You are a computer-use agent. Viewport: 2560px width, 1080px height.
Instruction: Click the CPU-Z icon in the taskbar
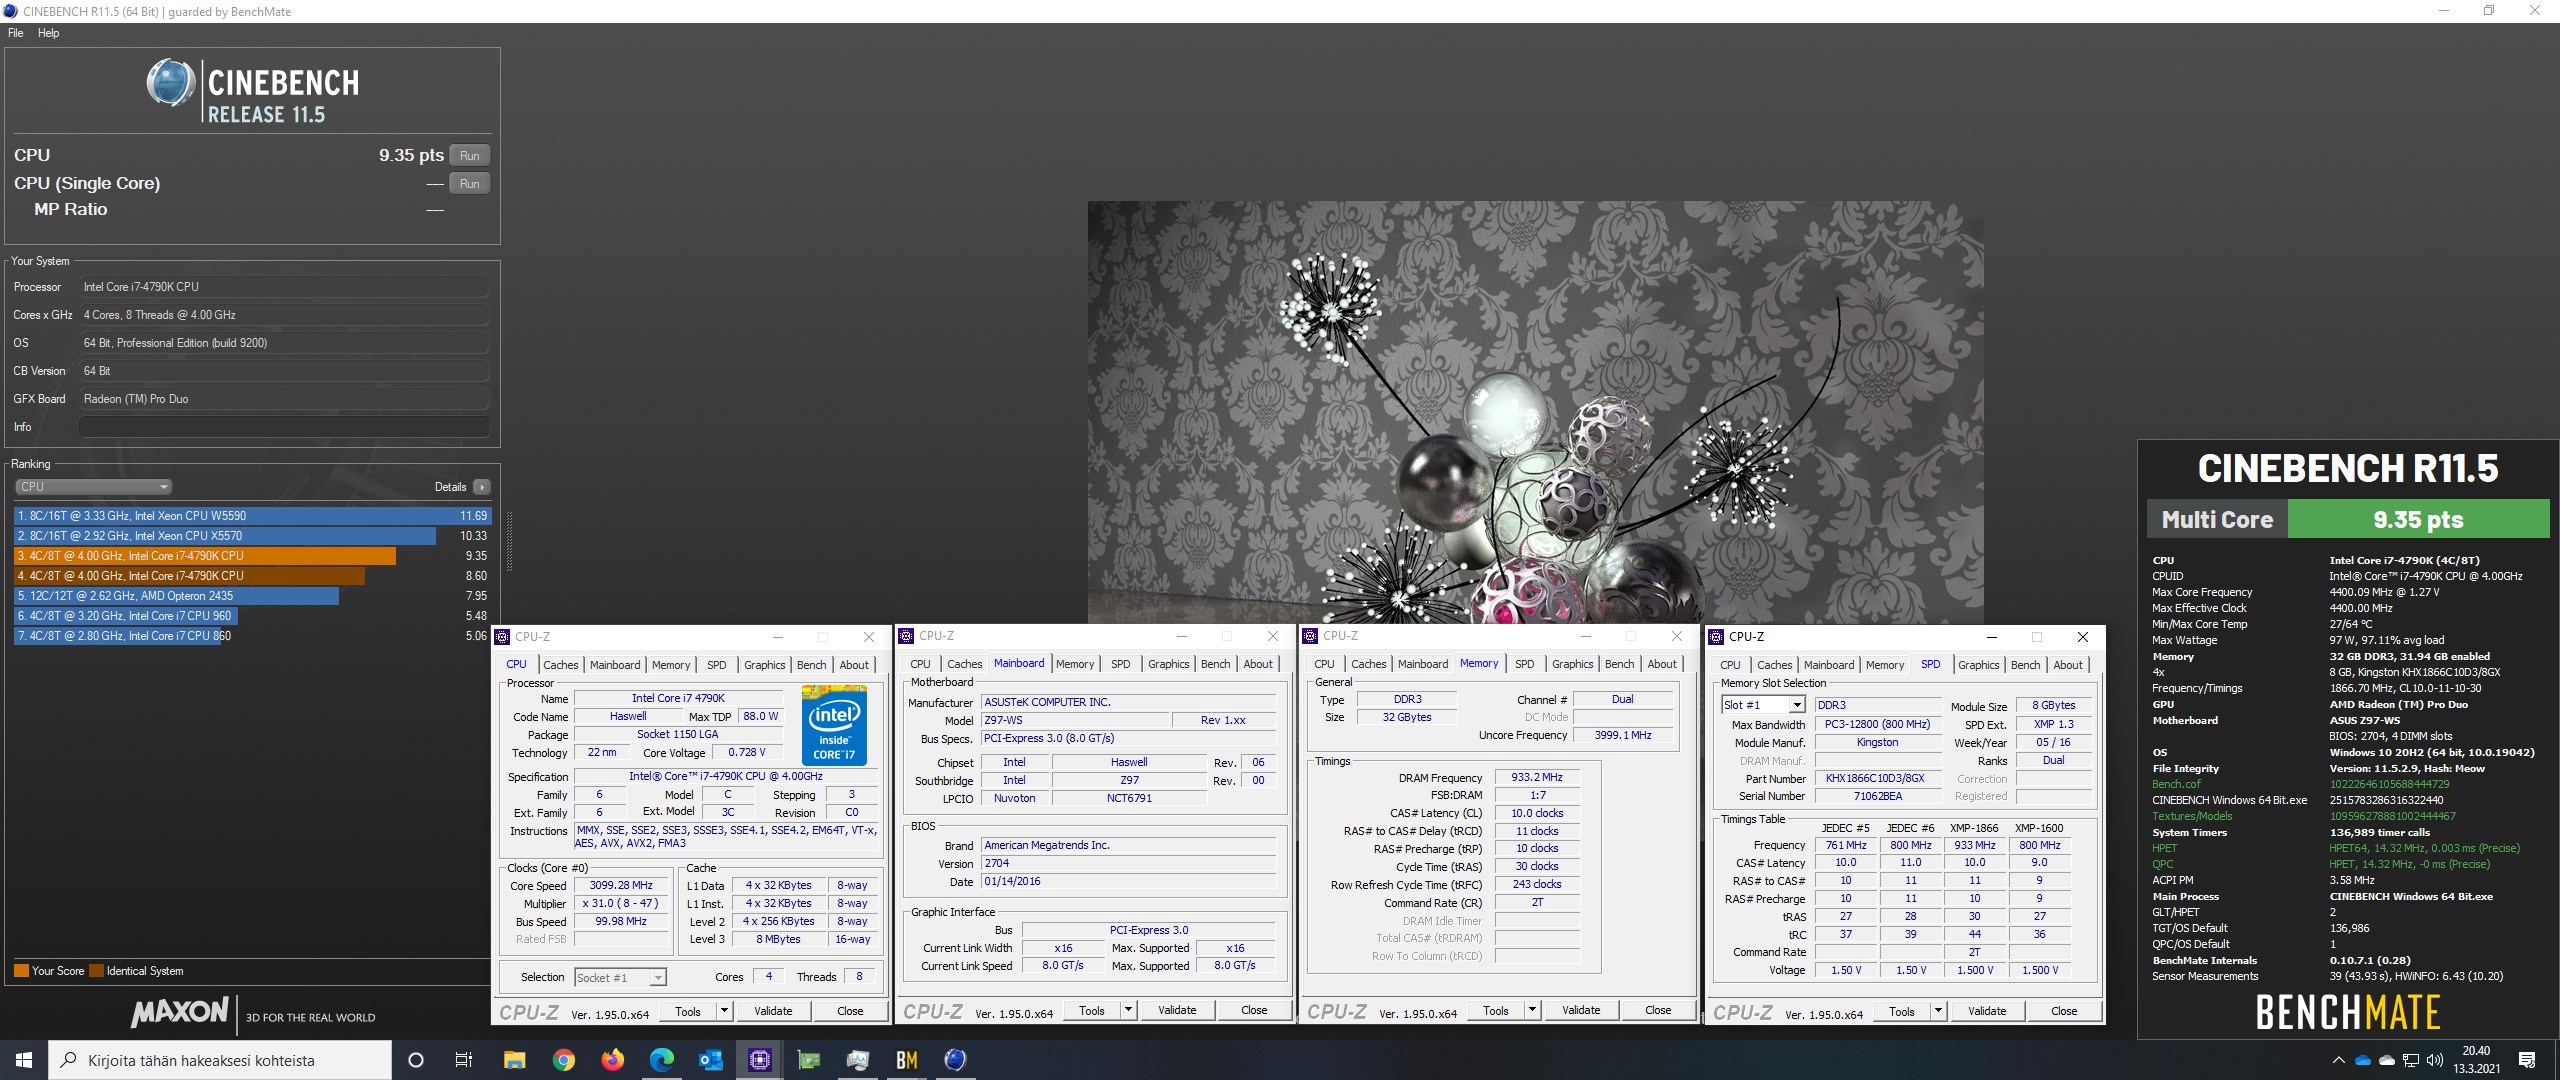(759, 1060)
